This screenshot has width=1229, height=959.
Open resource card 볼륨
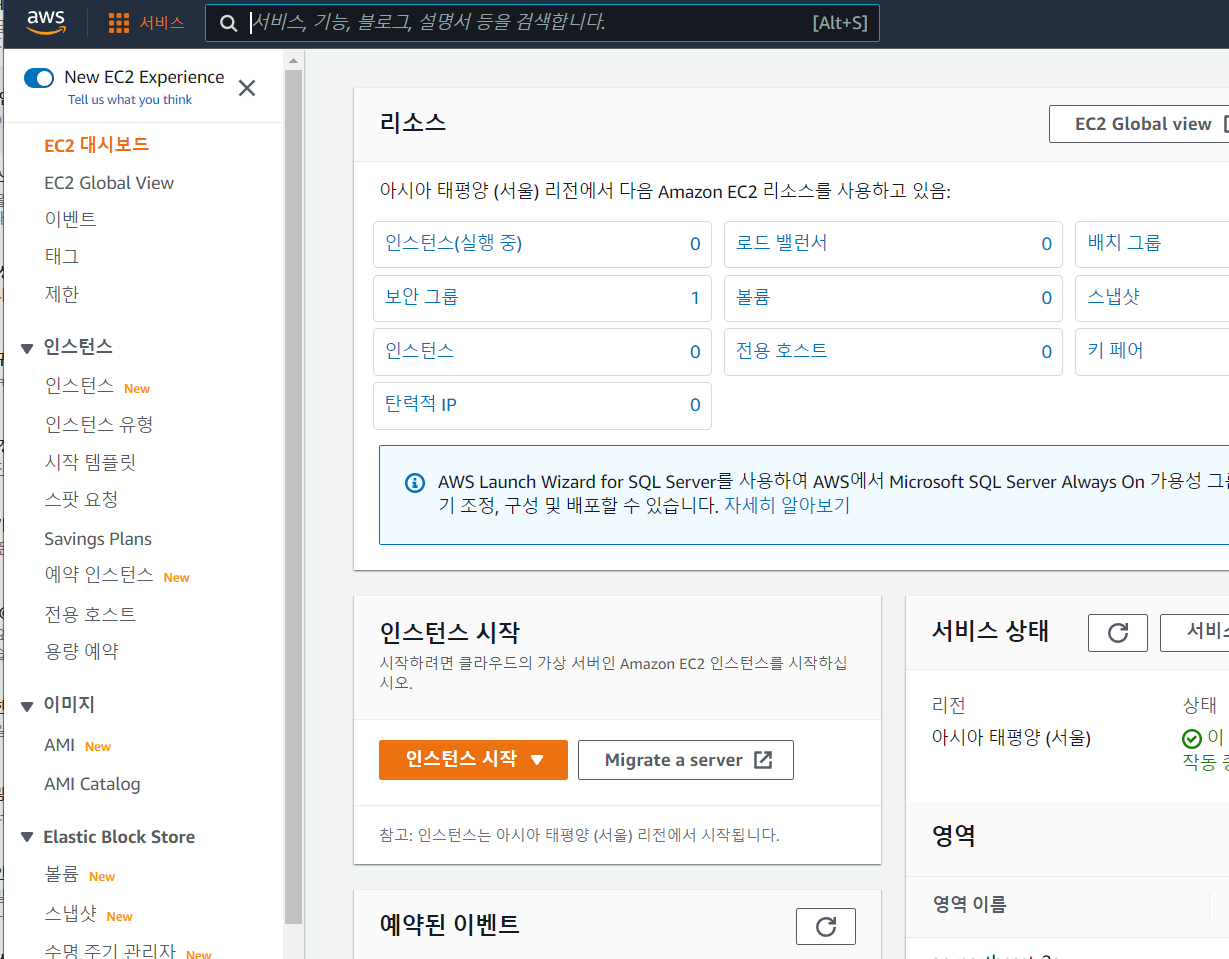coord(893,298)
